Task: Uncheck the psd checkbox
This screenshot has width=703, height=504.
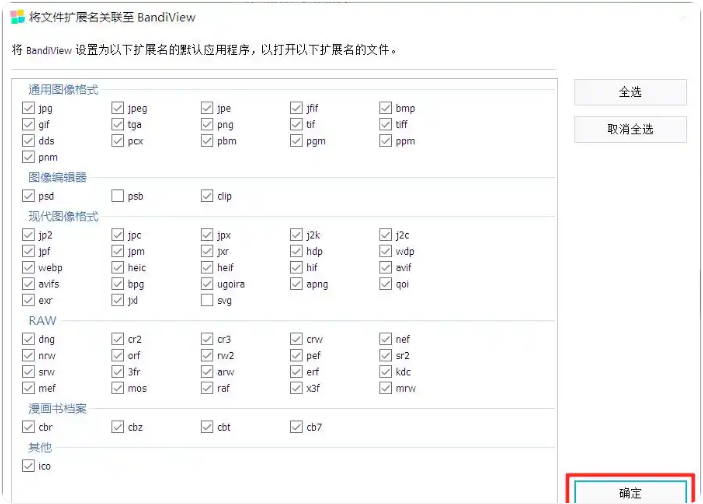Action: point(28,196)
